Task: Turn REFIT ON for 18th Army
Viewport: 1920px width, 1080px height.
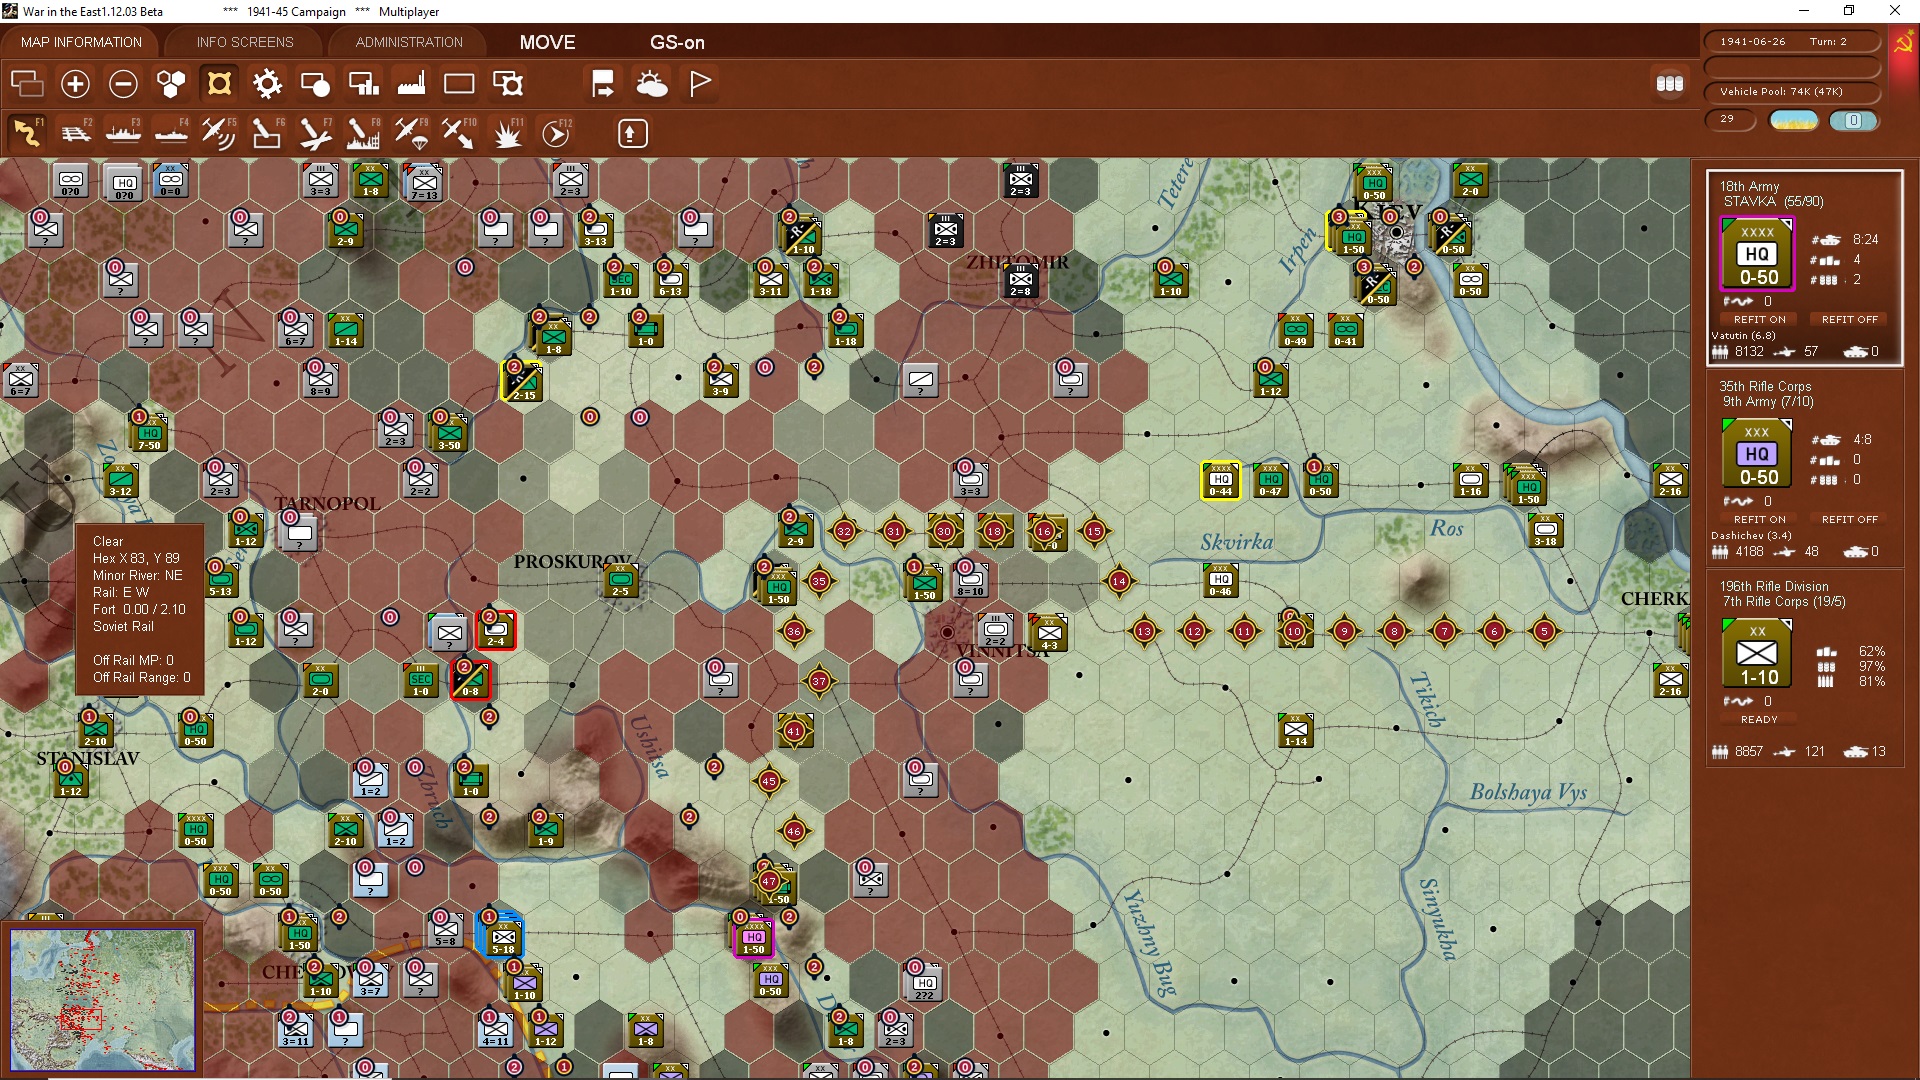Action: click(1759, 320)
